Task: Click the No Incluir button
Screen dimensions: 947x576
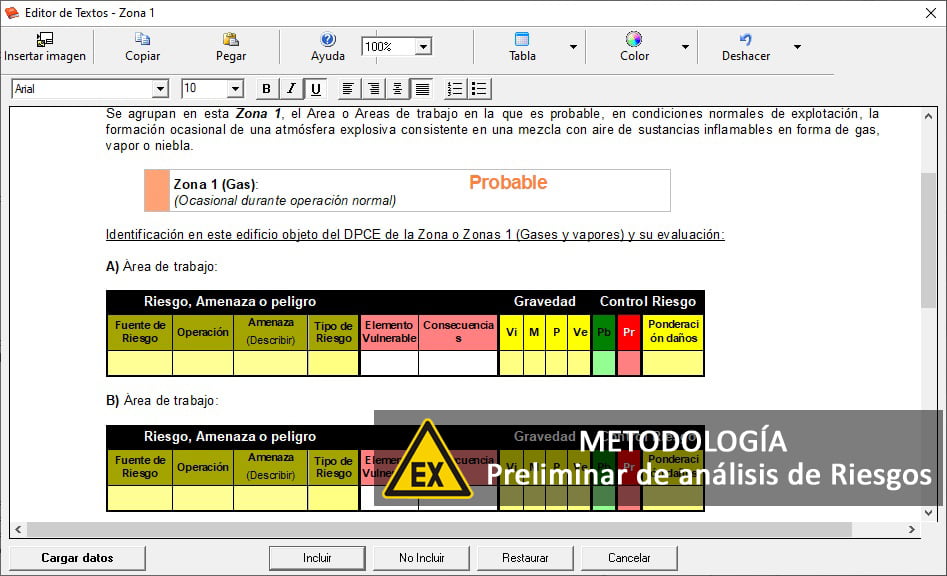Action: point(422,558)
